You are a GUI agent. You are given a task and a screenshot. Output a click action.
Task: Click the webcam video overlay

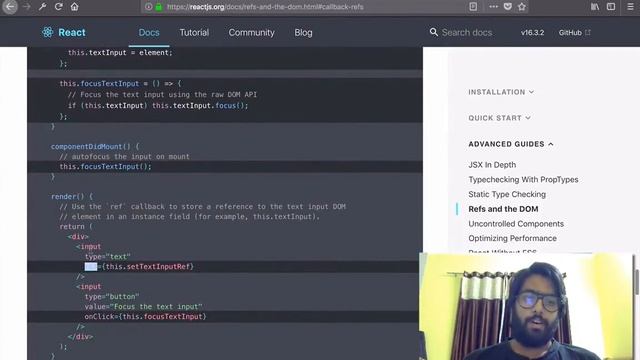pos(527,306)
